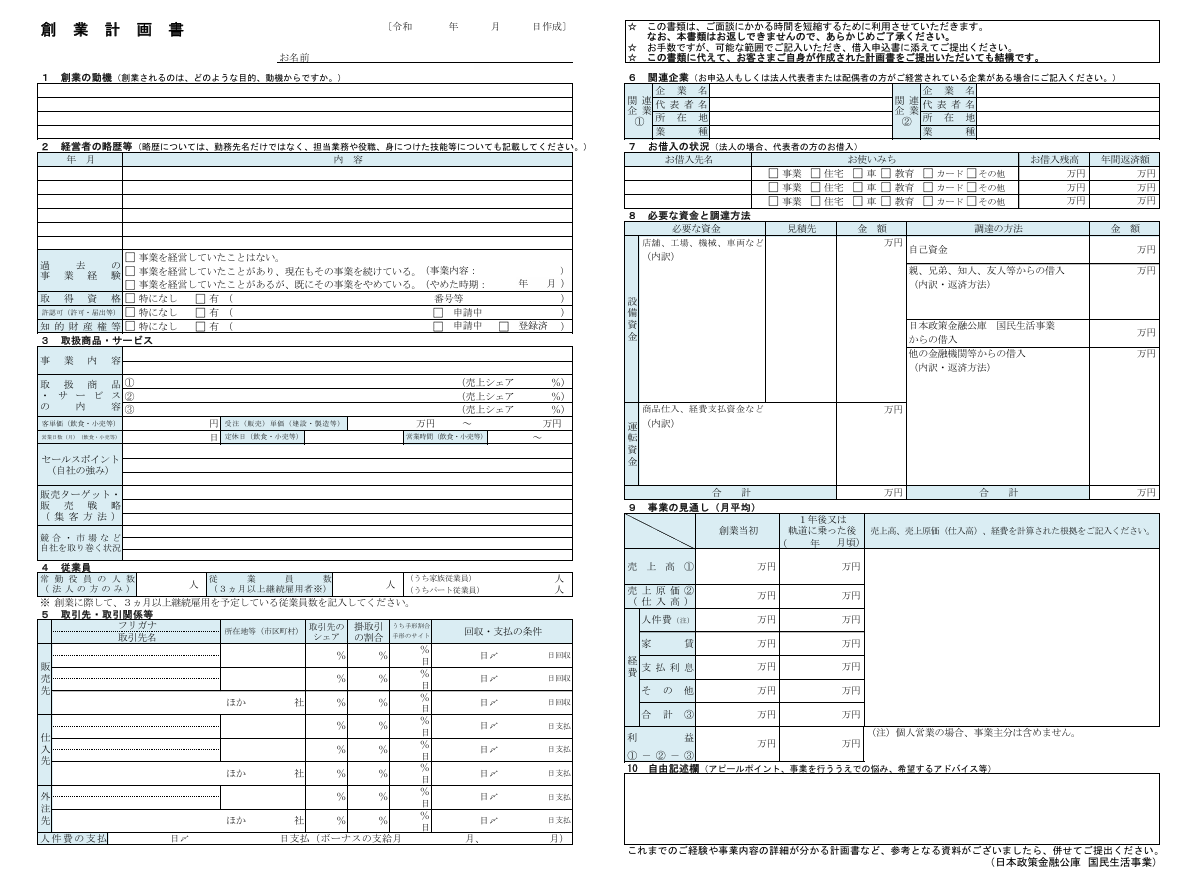Image resolution: width=1201 pixels, height=876 pixels.
Task: Check 'その他' checkbox in third お借入 row
Action: (970, 201)
